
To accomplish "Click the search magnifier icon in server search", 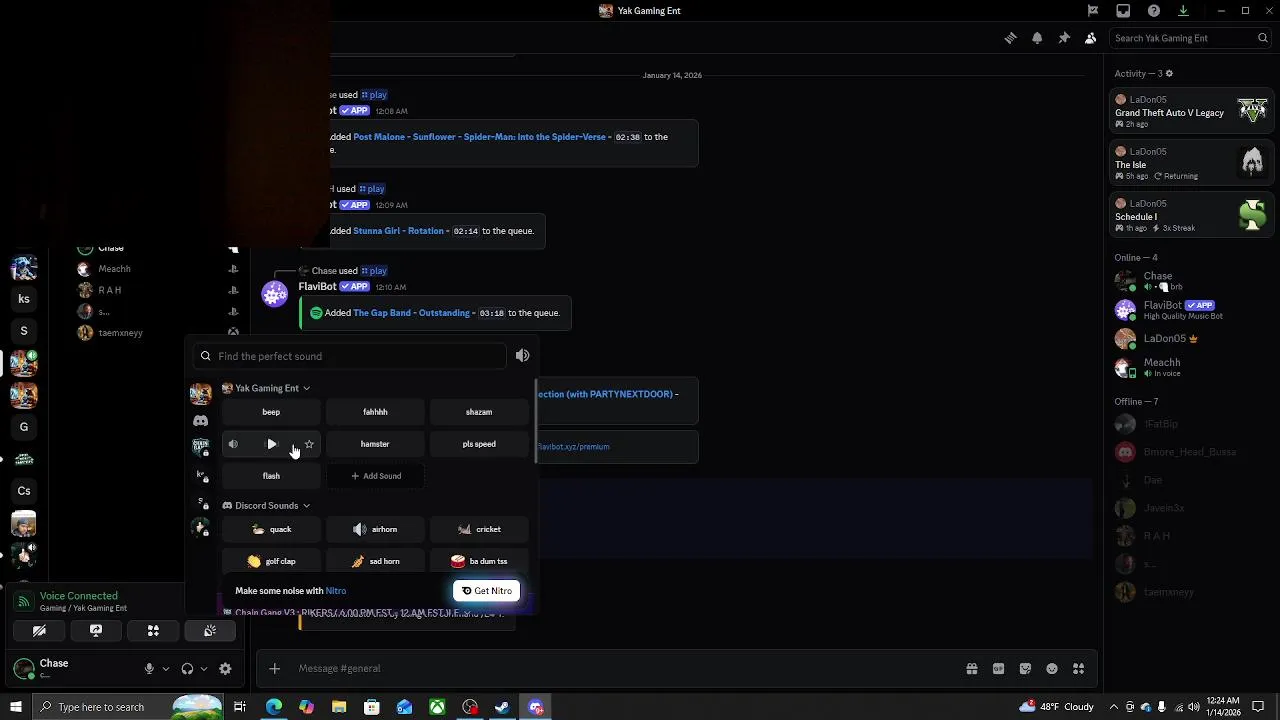I will point(1263,38).
